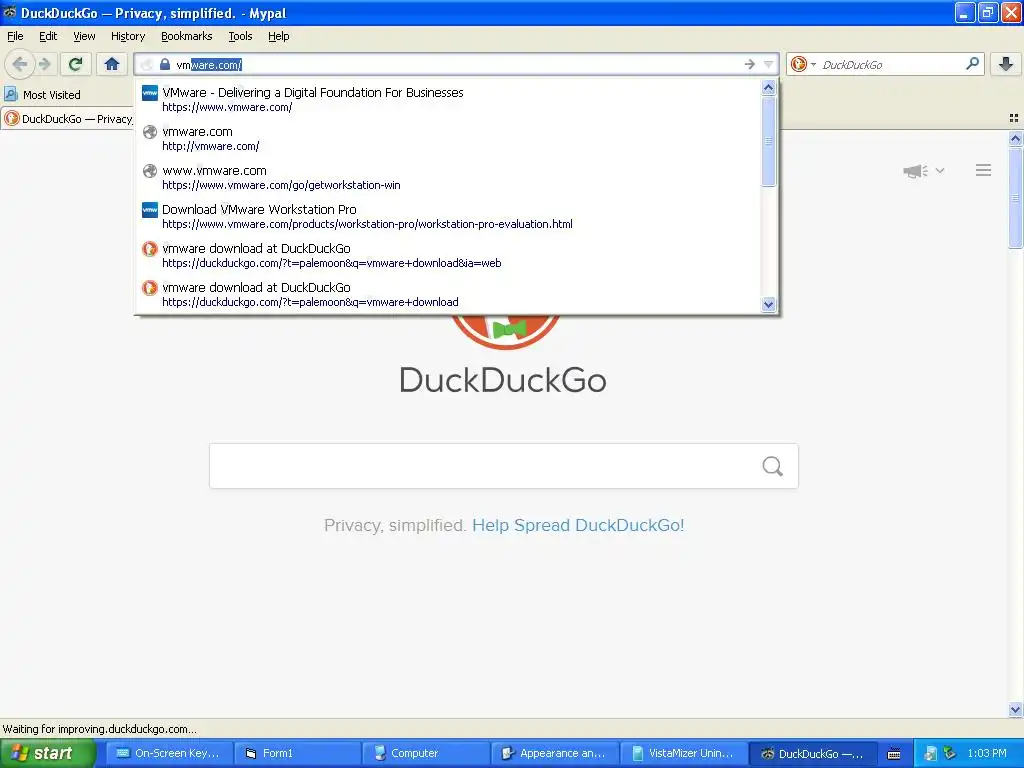
Task: Click page scrollbar down arrow
Action: pyautogui.click(x=1015, y=709)
